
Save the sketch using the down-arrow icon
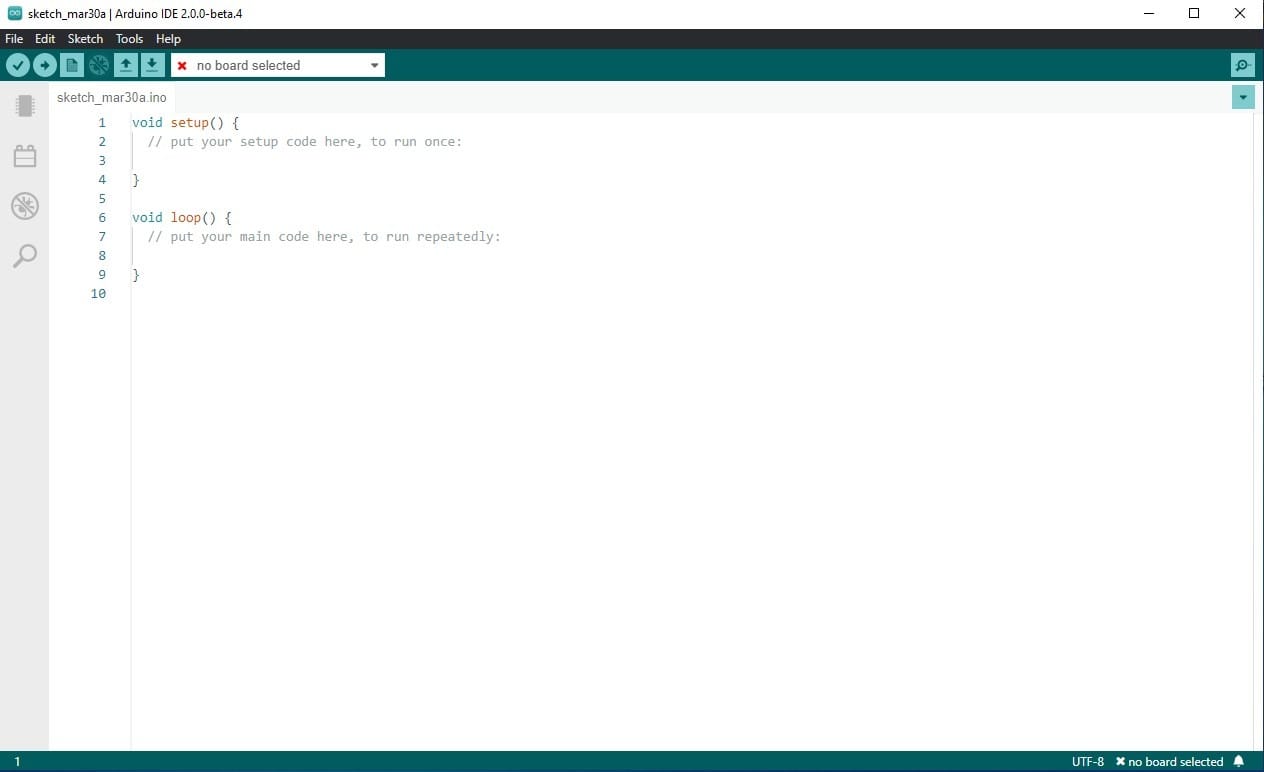click(x=152, y=65)
